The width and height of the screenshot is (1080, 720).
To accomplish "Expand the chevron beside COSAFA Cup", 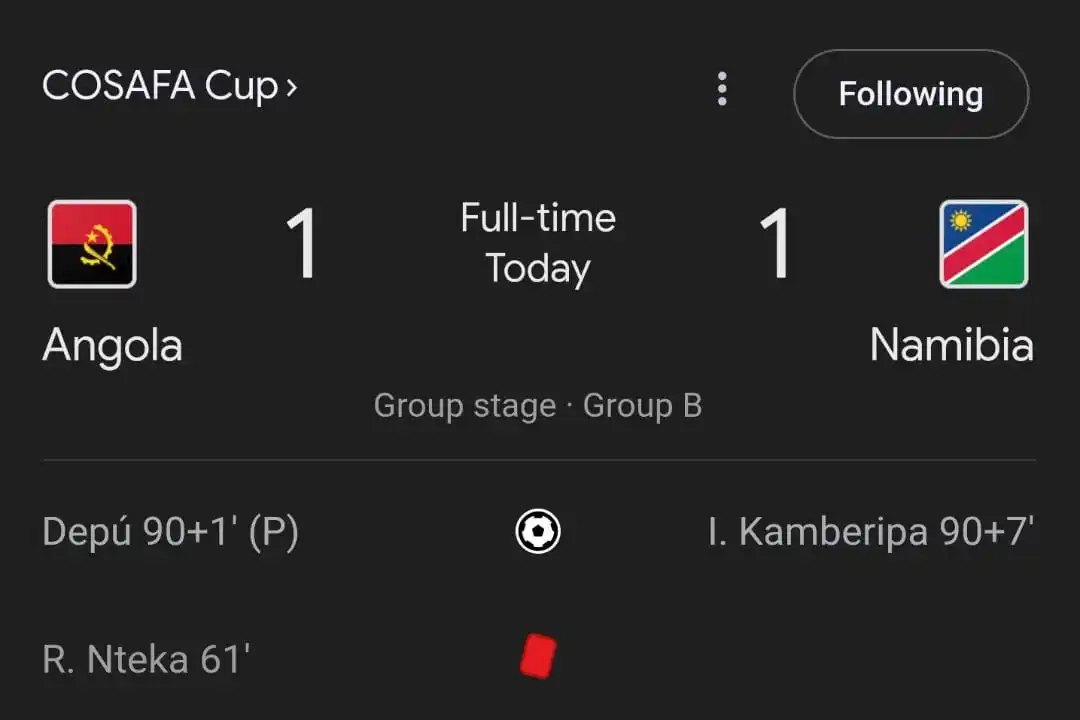I will point(291,88).
